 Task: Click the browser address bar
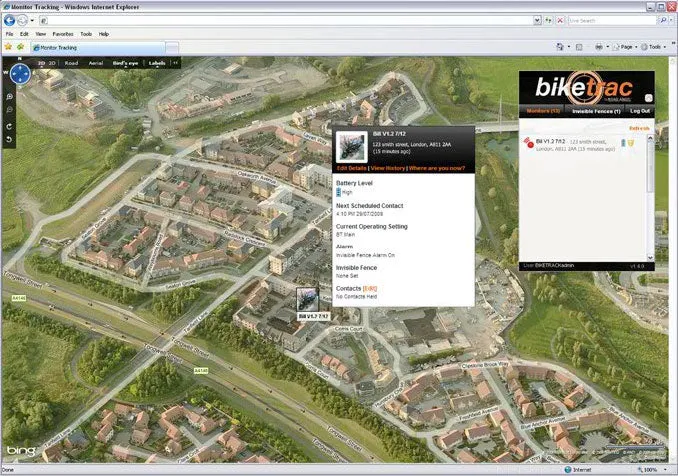(x=285, y=20)
